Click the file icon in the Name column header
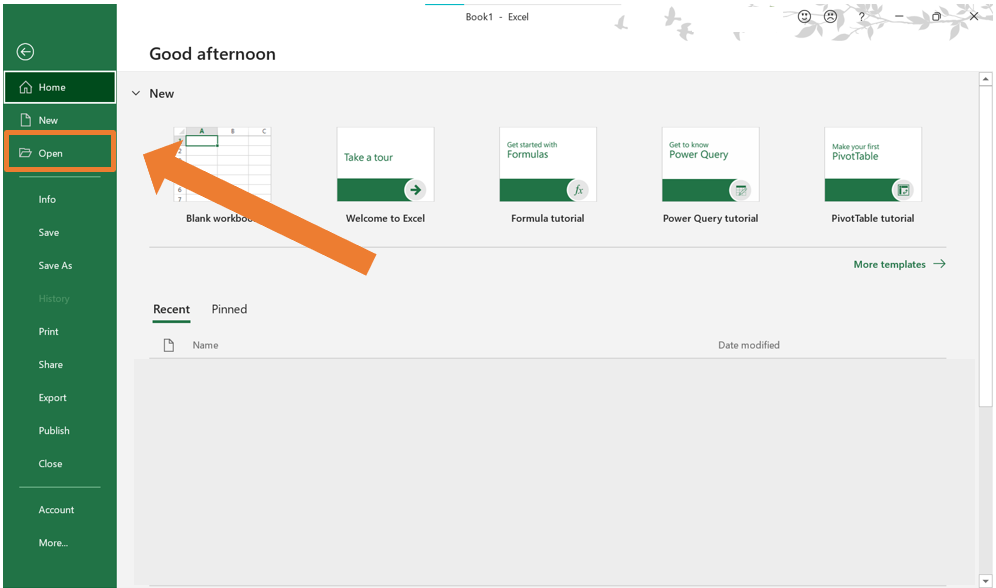Image resolution: width=996 pixels, height=588 pixels. (168, 345)
